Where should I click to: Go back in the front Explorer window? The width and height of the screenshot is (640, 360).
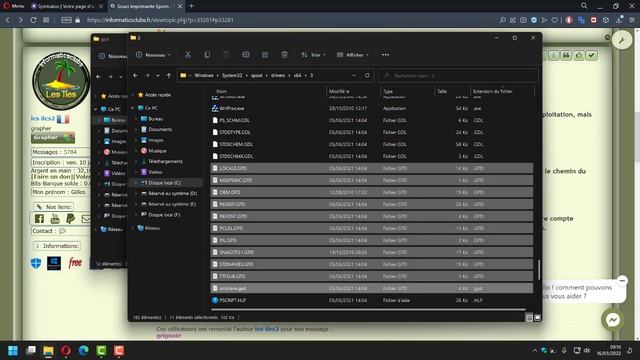[x=136, y=76]
